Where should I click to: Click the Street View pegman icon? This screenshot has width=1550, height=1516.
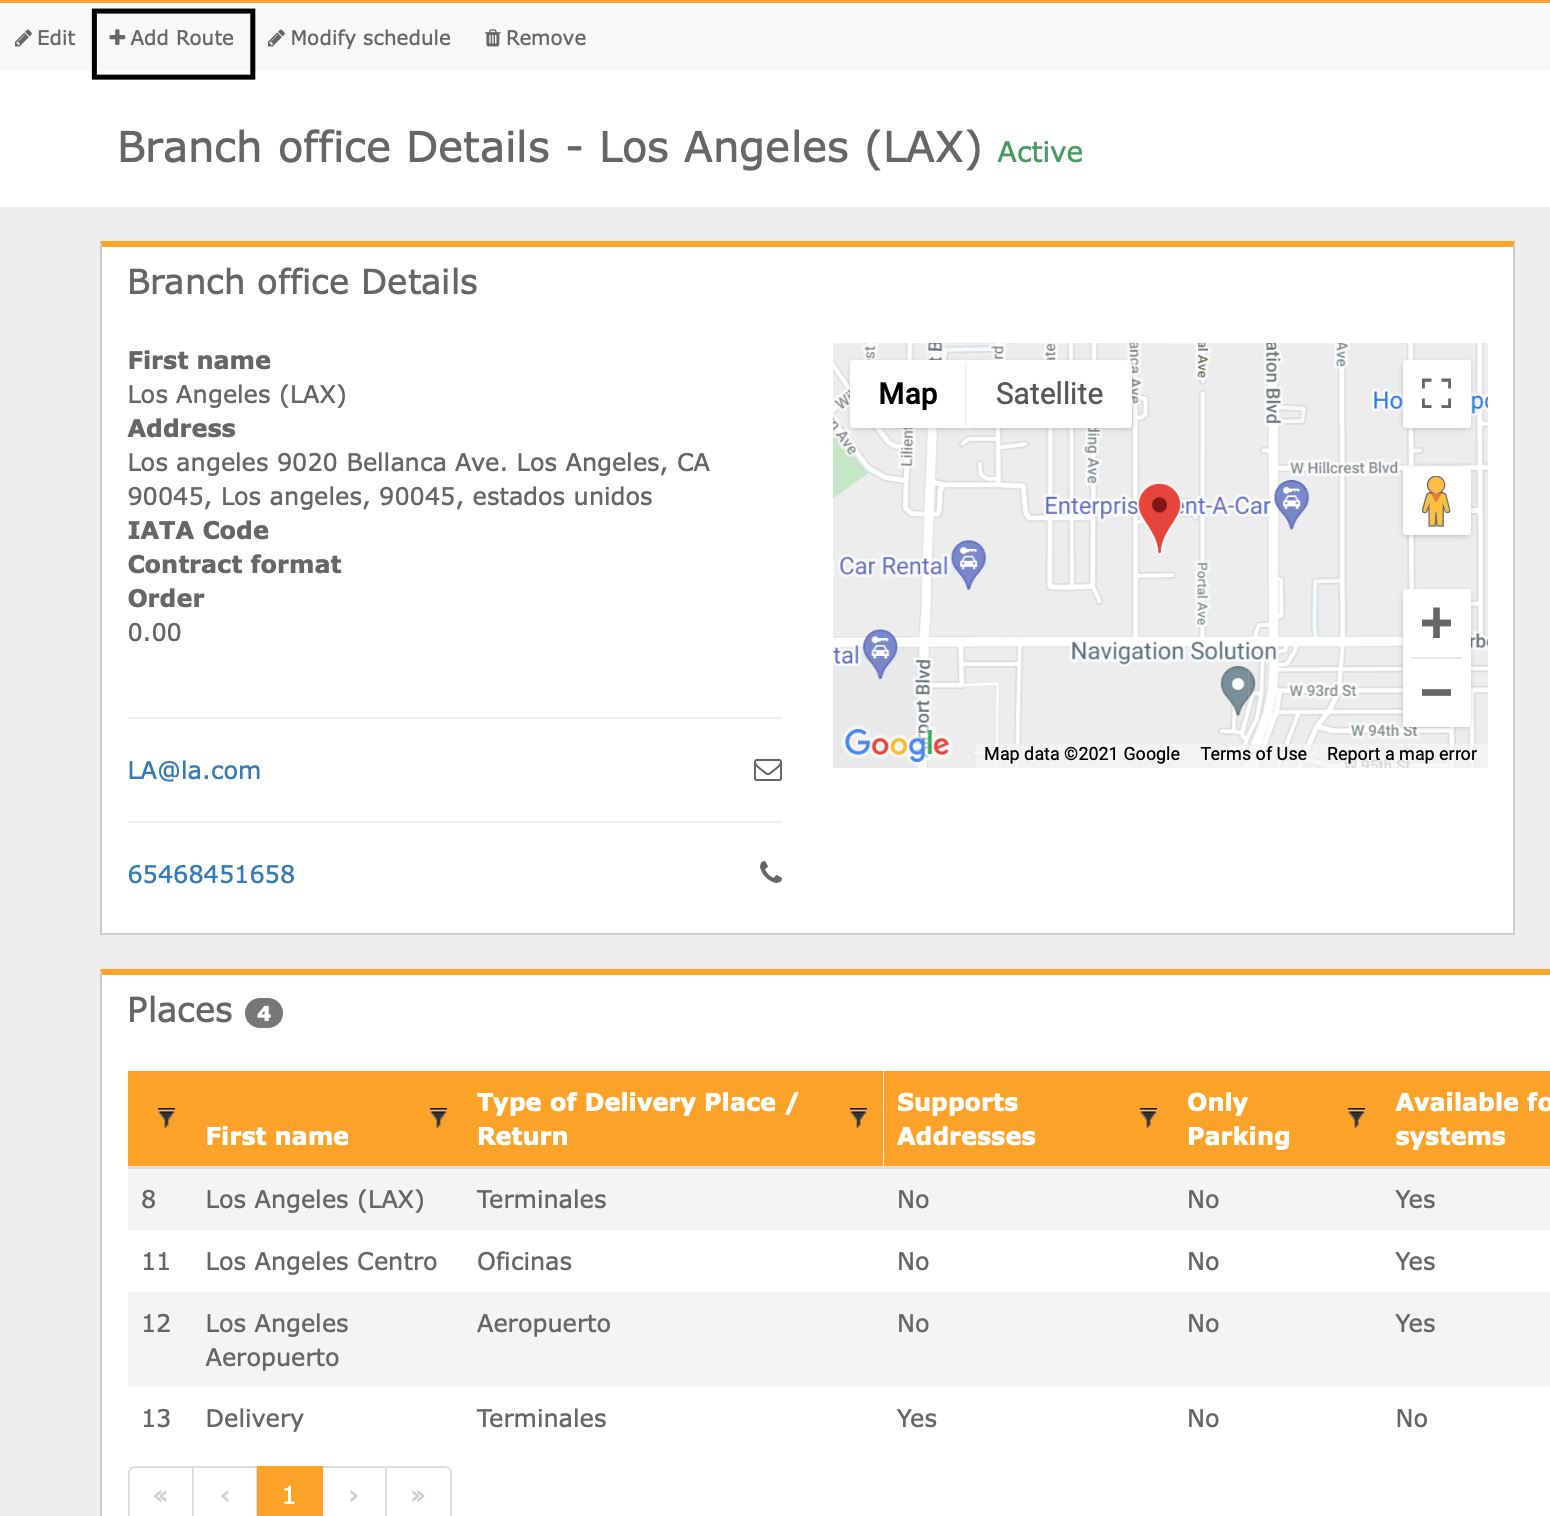[1436, 501]
